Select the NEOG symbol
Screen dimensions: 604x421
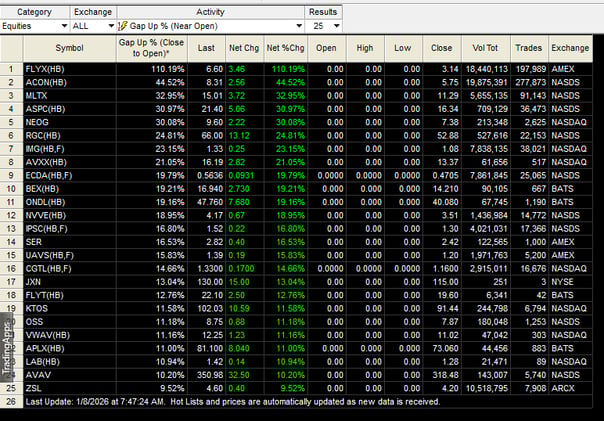(x=37, y=122)
